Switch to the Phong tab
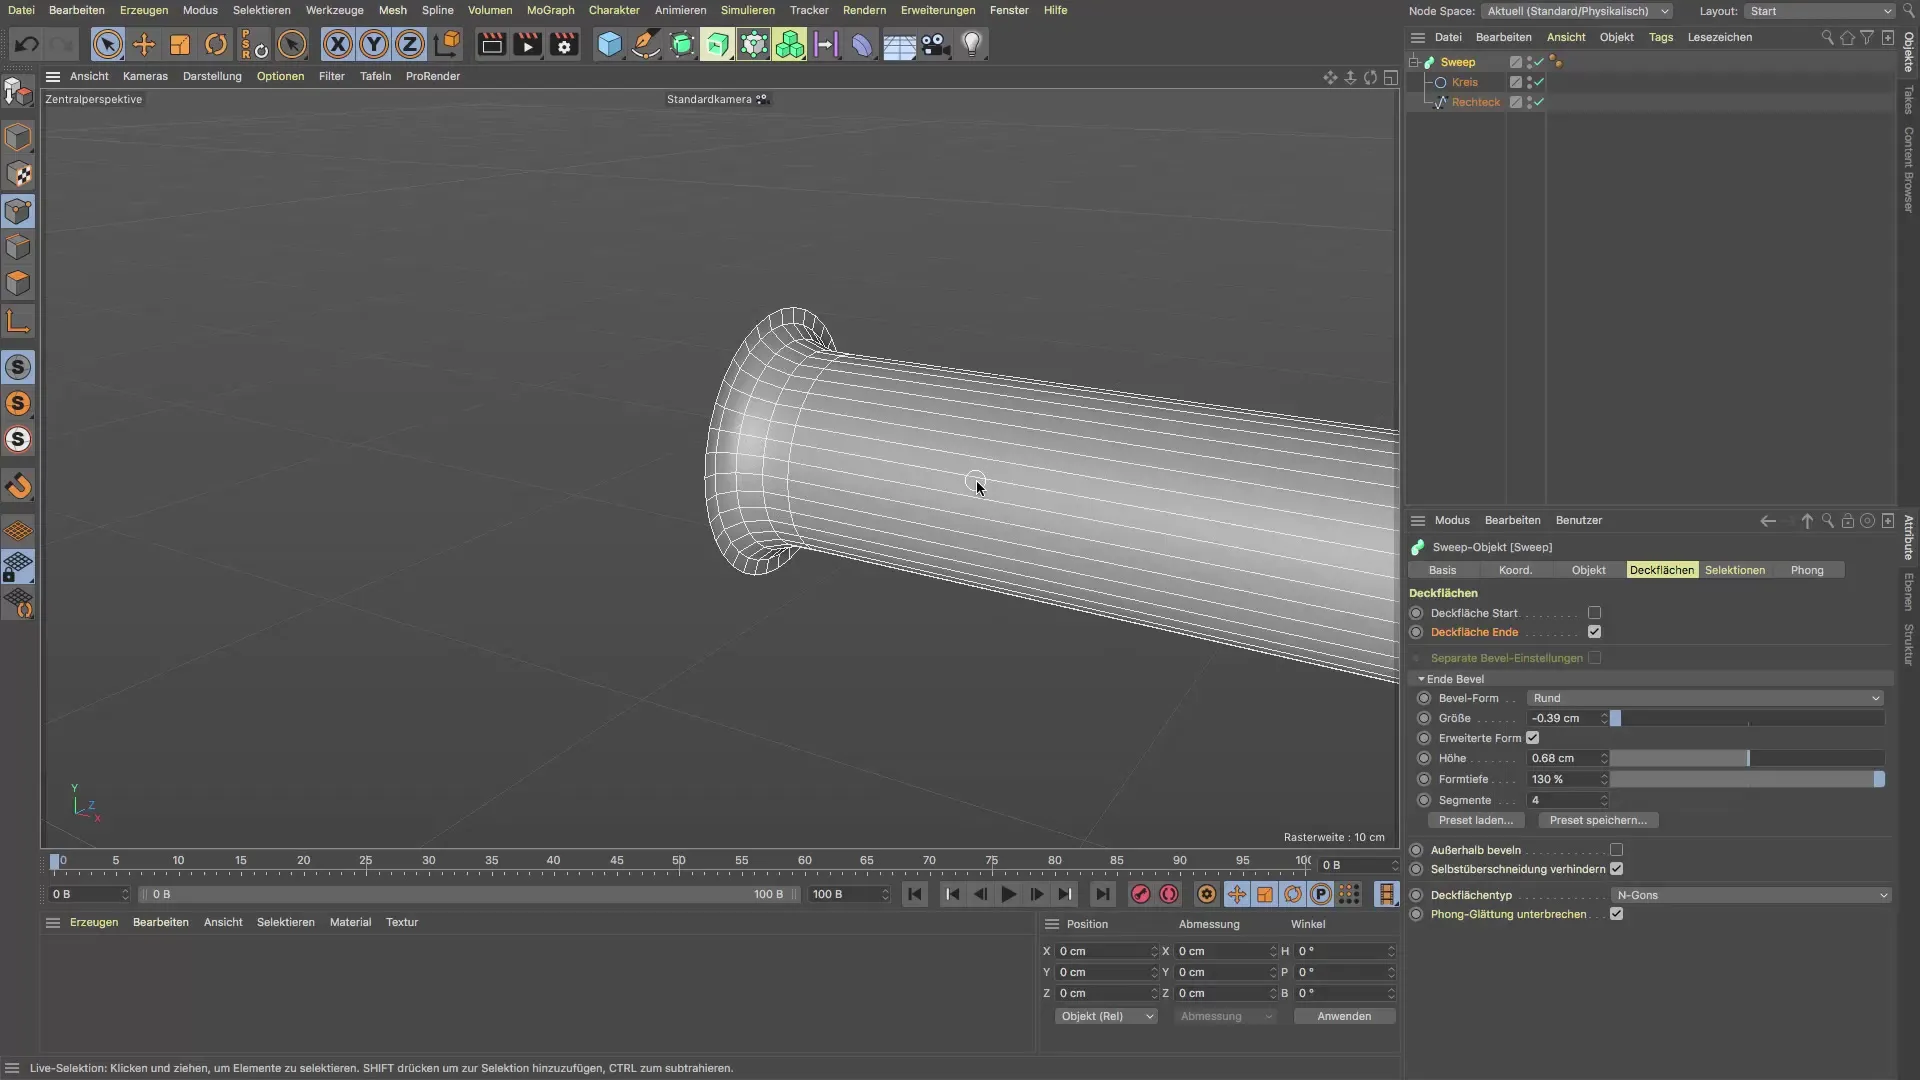Image resolution: width=1920 pixels, height=1080 pixels. point(1806,570)
